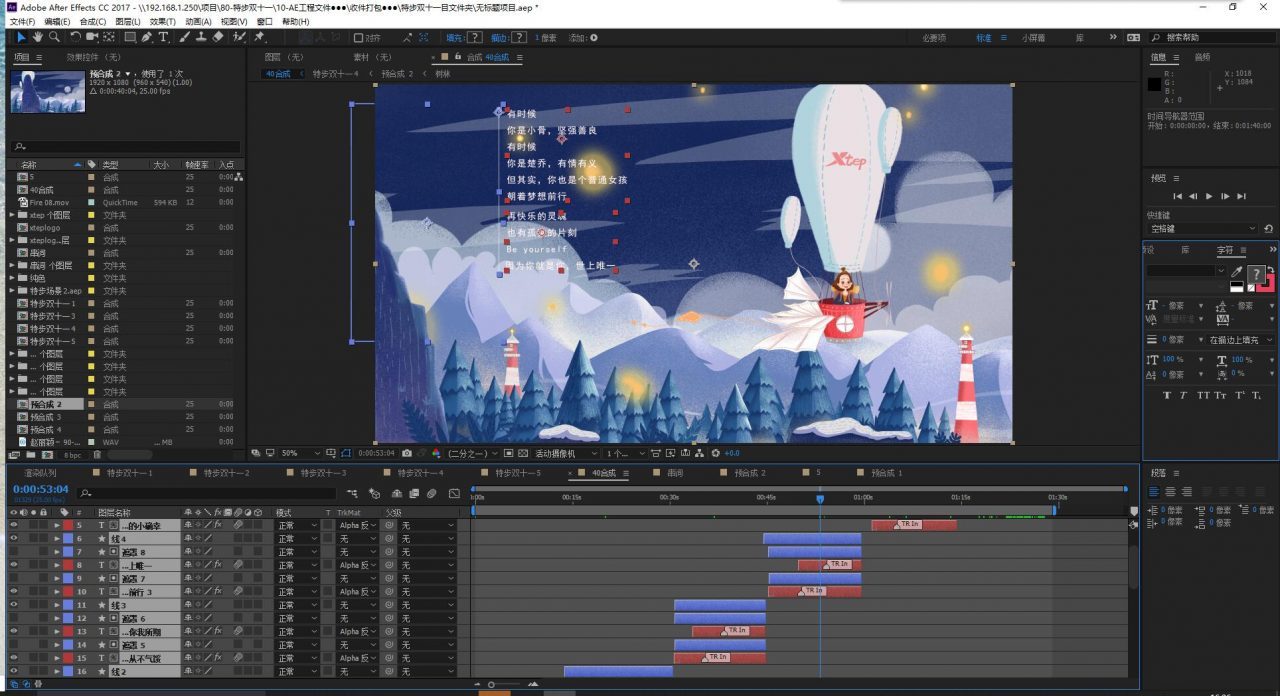Select the Hand tool in toolbar
This screenshot has width=1280, height=696.
tap(37, 37)
